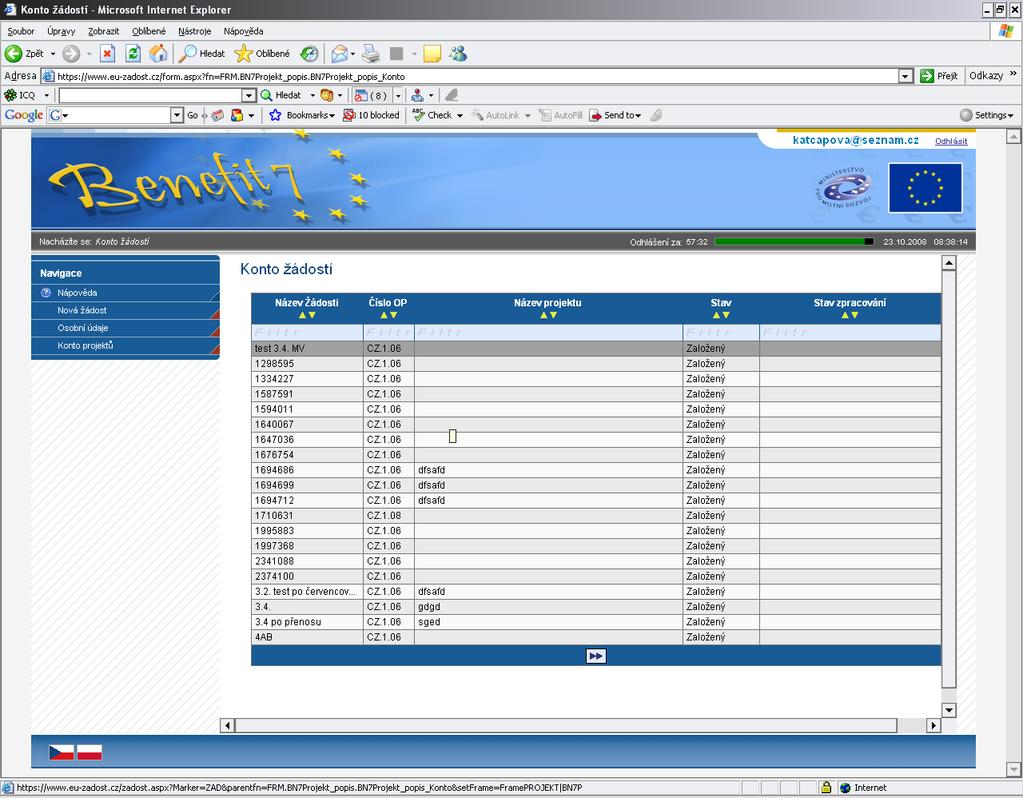Expand the address bar dropdown
Image resolution: width=1023 pixels, height=798 pixels.
[905, 76]
